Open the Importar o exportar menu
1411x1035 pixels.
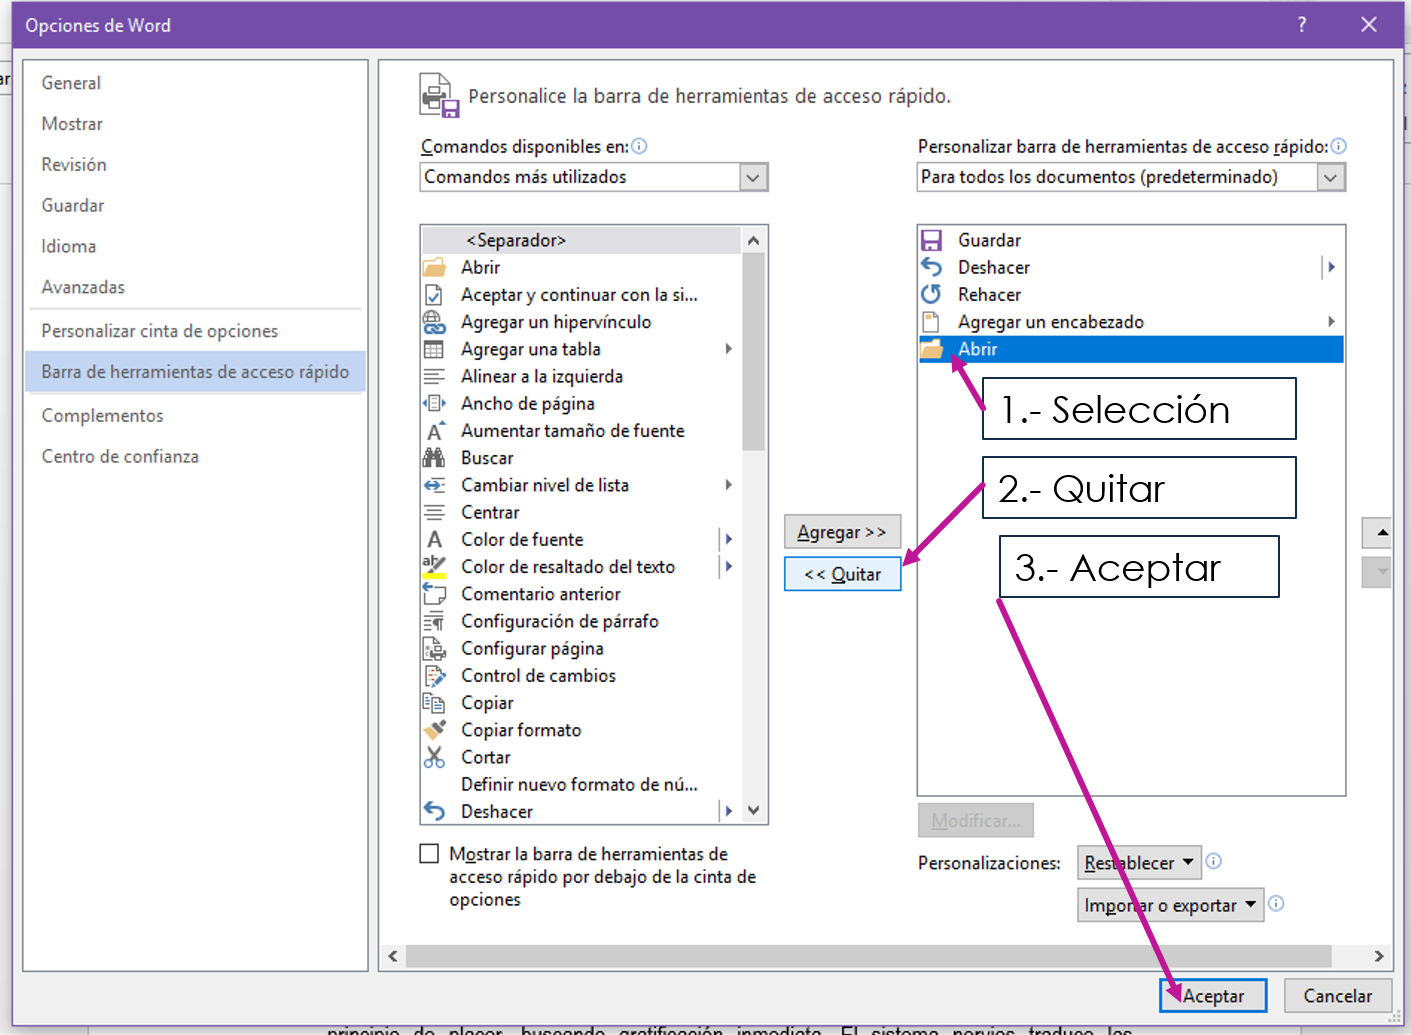[x=1170, y=904]
